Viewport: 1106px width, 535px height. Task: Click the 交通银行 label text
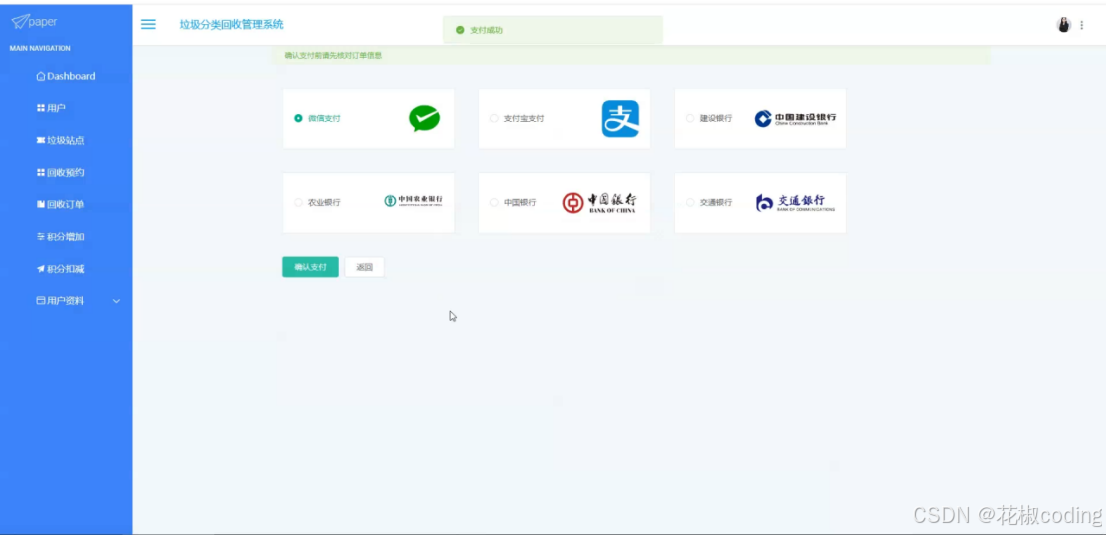(716, 203)
